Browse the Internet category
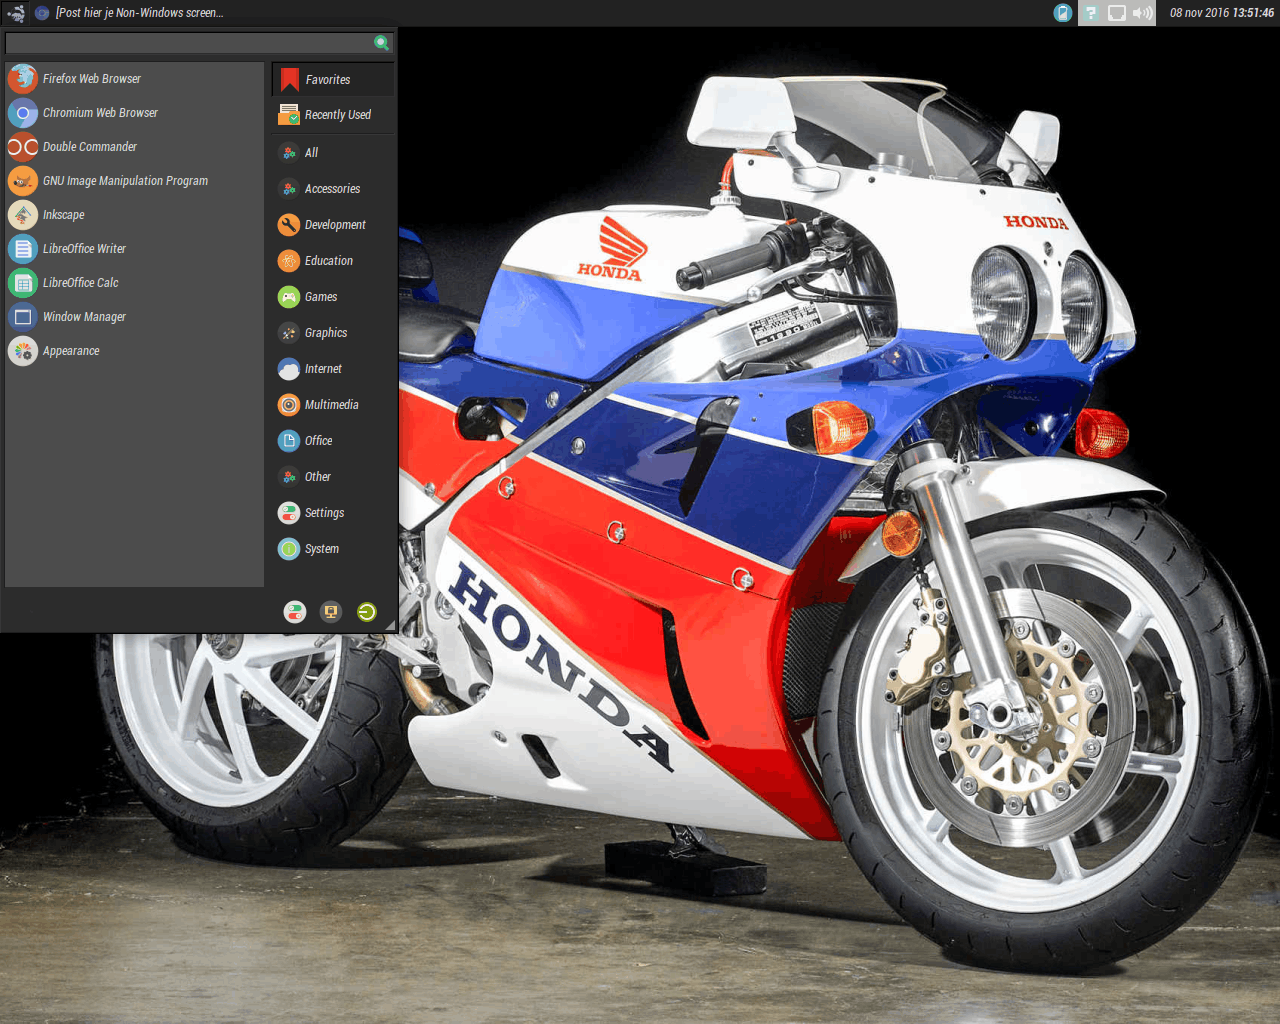The image size is (1280, 1024). (333, 369)
